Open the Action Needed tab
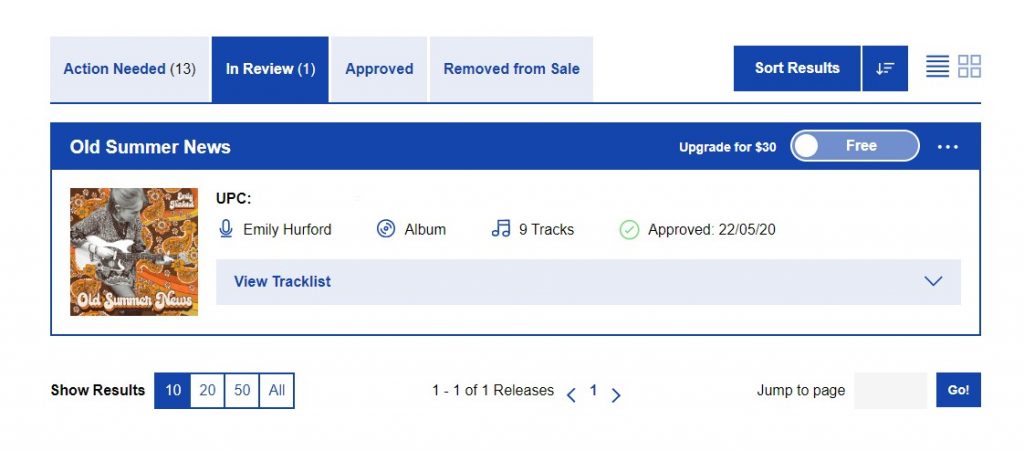The height and width of the screenshot is (451, 1024). 129,69
